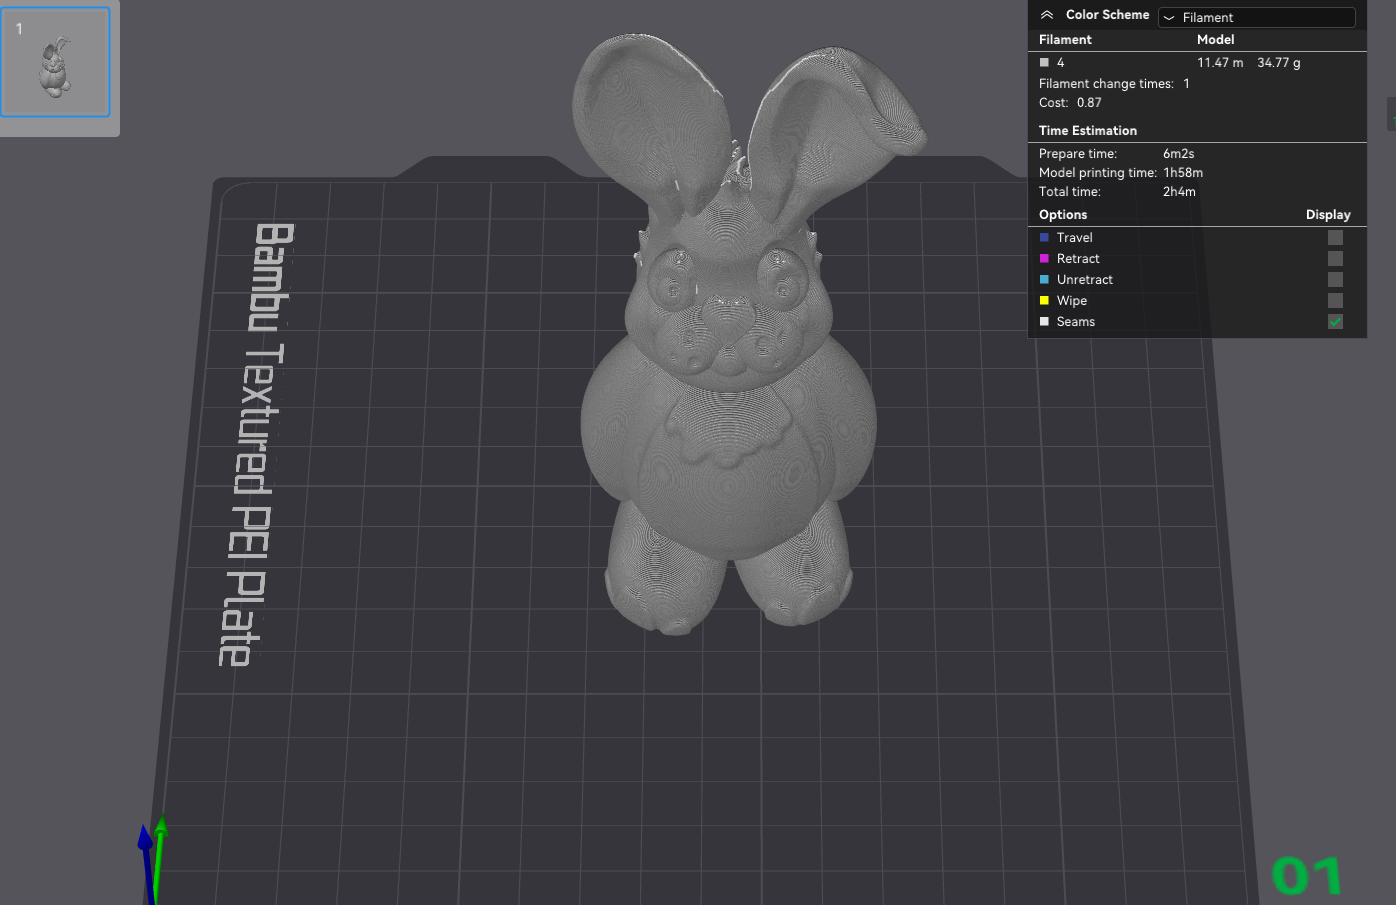Click the yellow Wipe color swatch
Image resolution: width=1396 pixels, height=905 pixels.
pyautogui.click(x=1044, y=300)
